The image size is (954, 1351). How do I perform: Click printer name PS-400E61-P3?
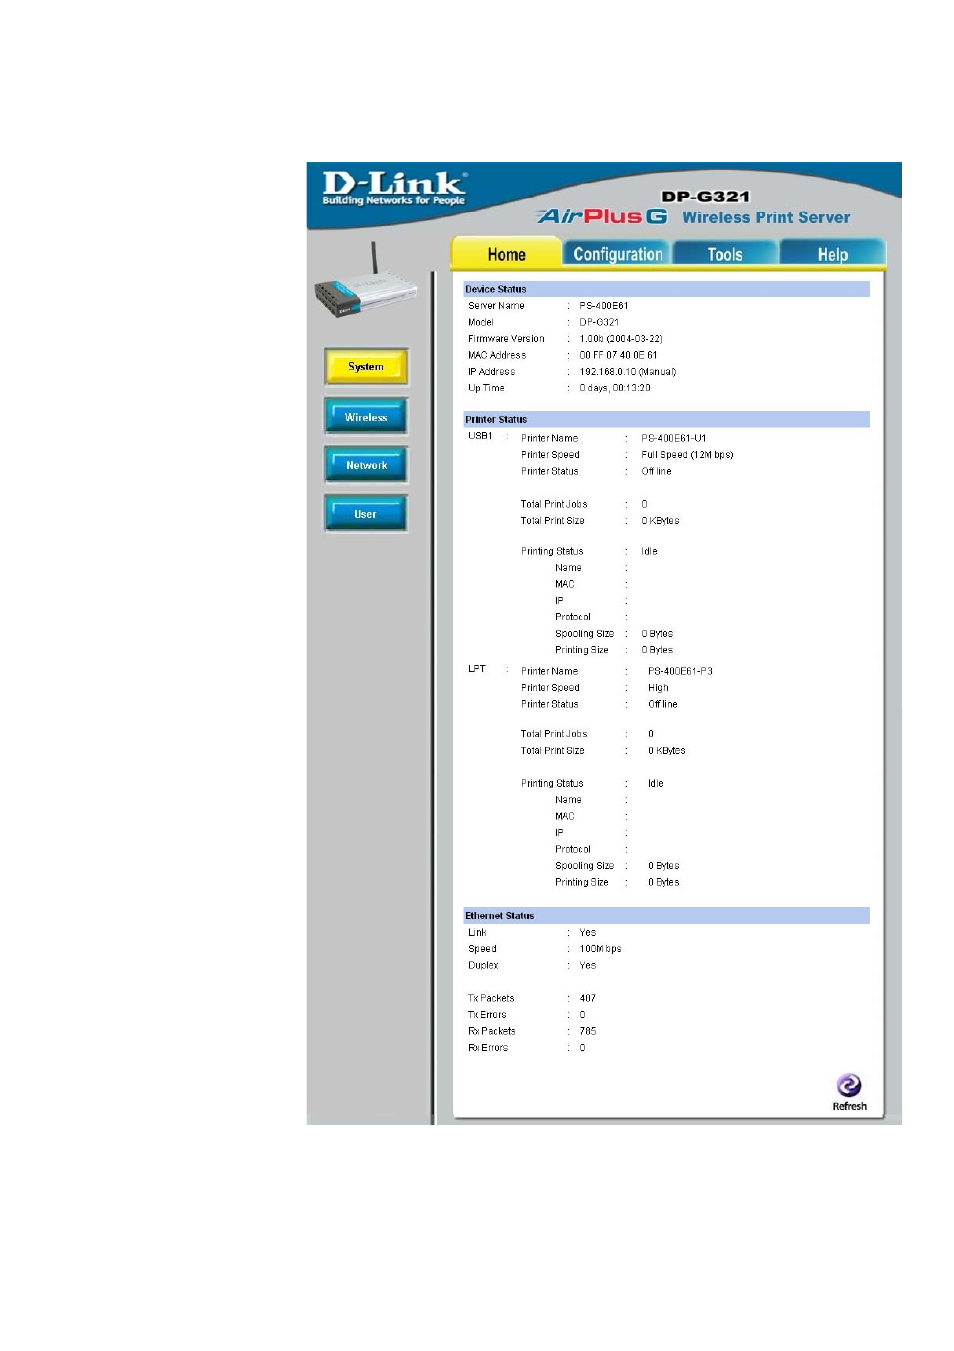pos(680,671)
